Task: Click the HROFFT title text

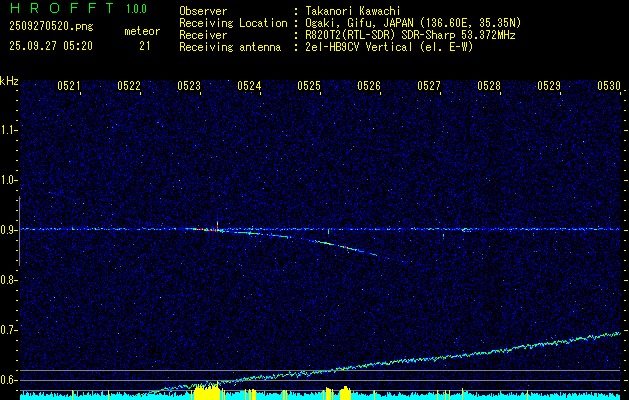Action: pos(53,9)
